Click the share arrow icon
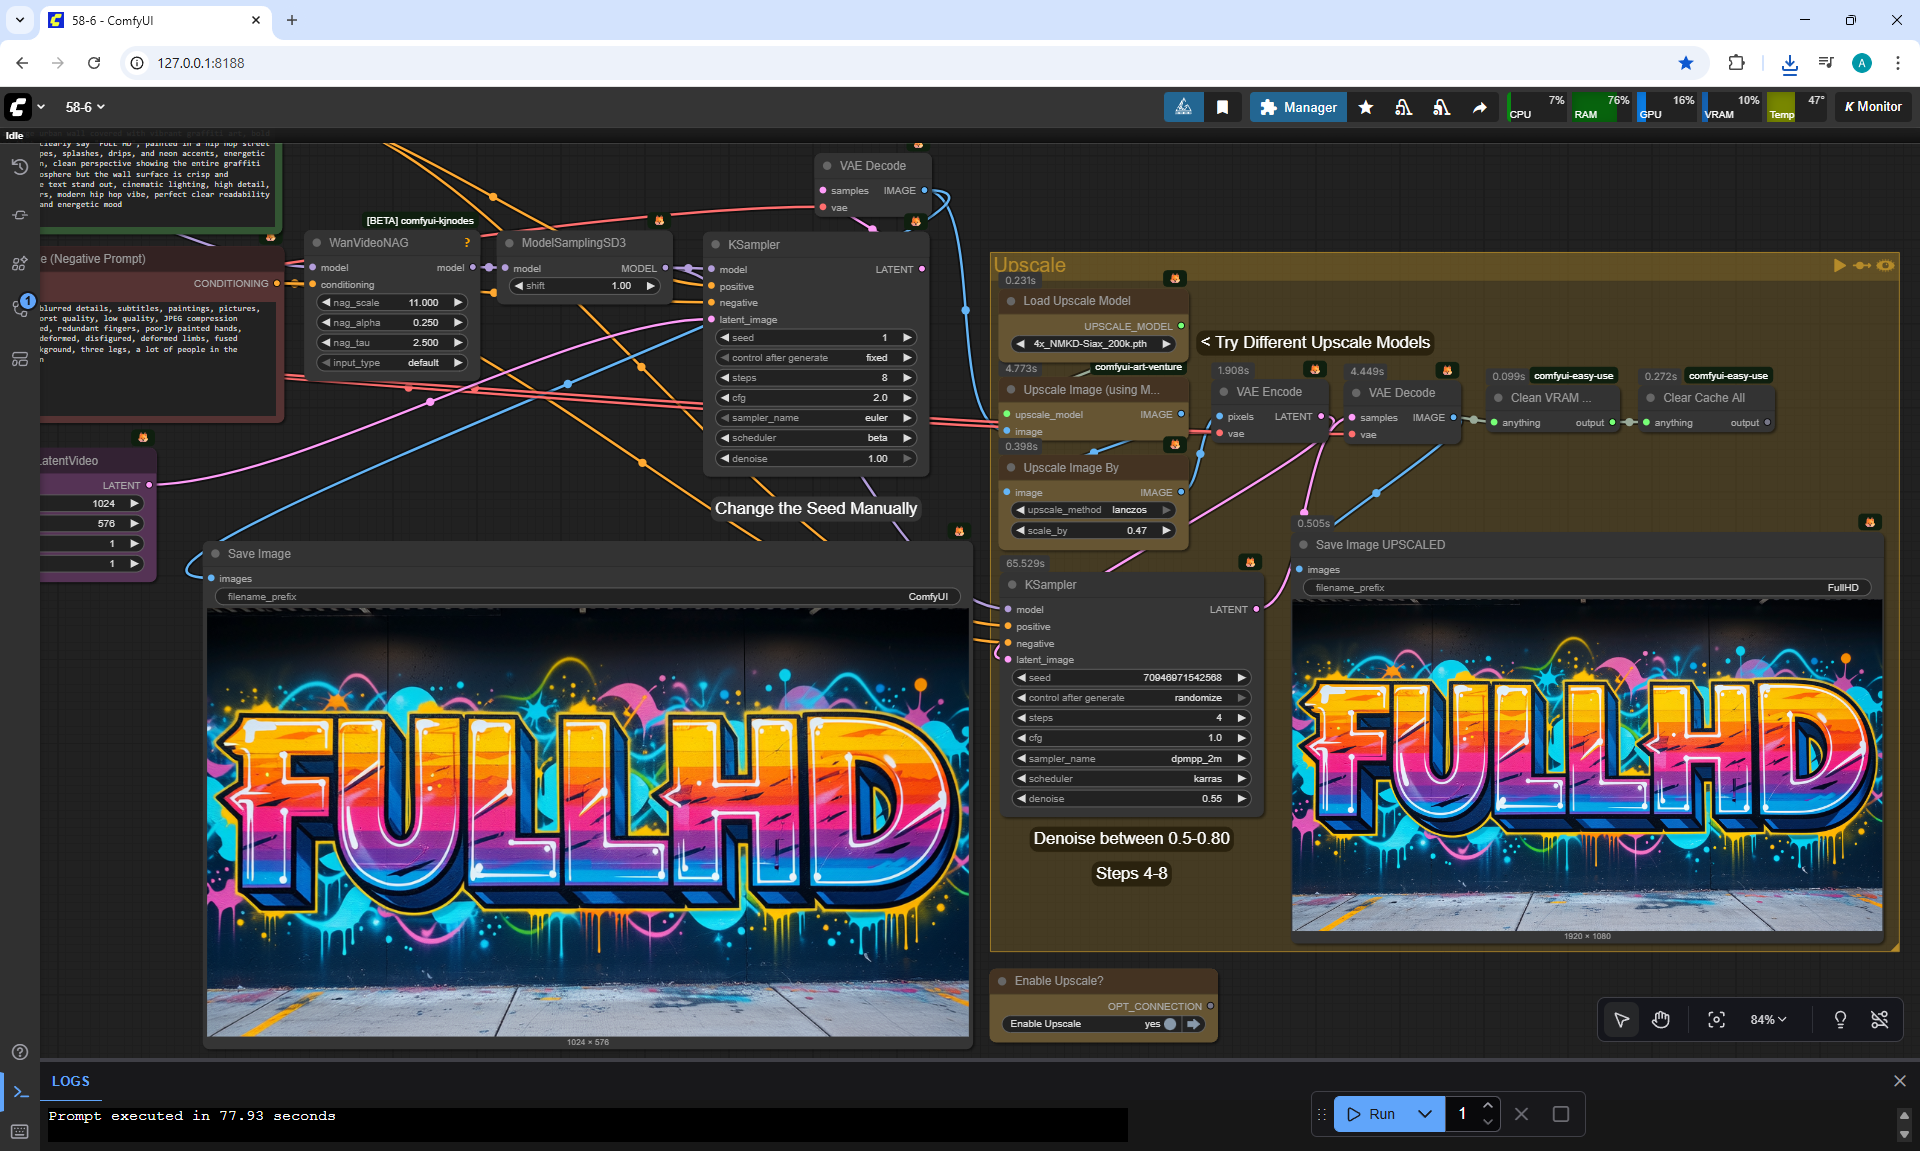 coord(1479,107)
